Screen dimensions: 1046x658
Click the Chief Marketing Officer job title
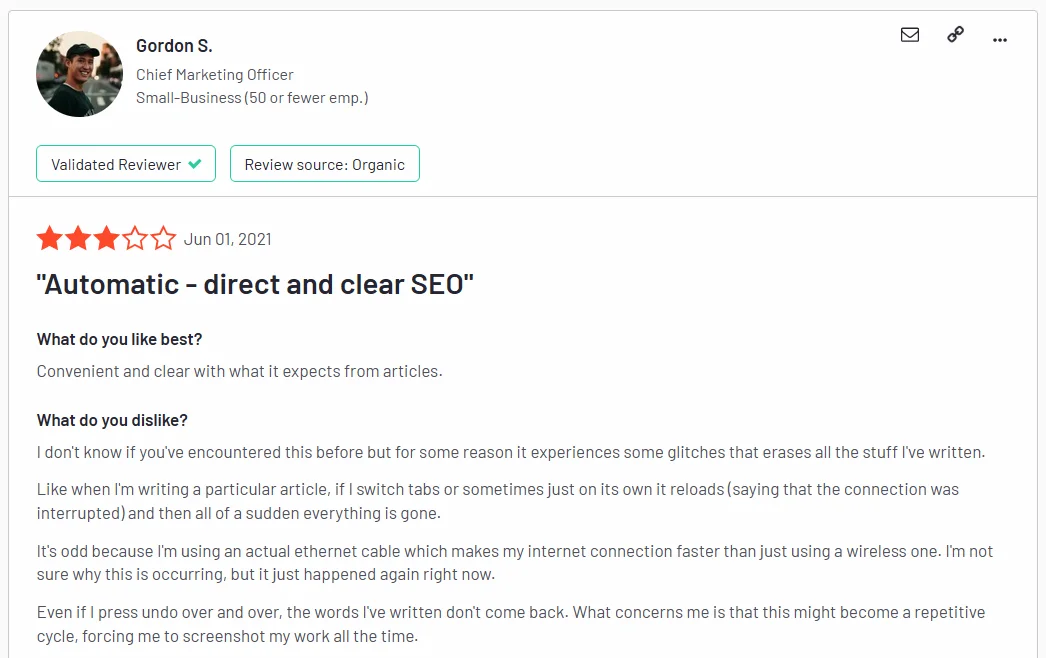pos(215,74)
